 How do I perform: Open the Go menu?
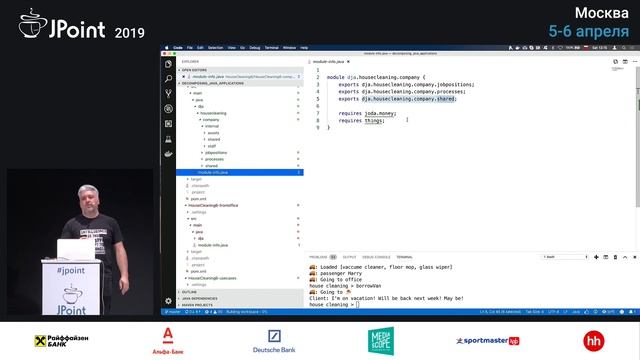click(x=242, y=48)
